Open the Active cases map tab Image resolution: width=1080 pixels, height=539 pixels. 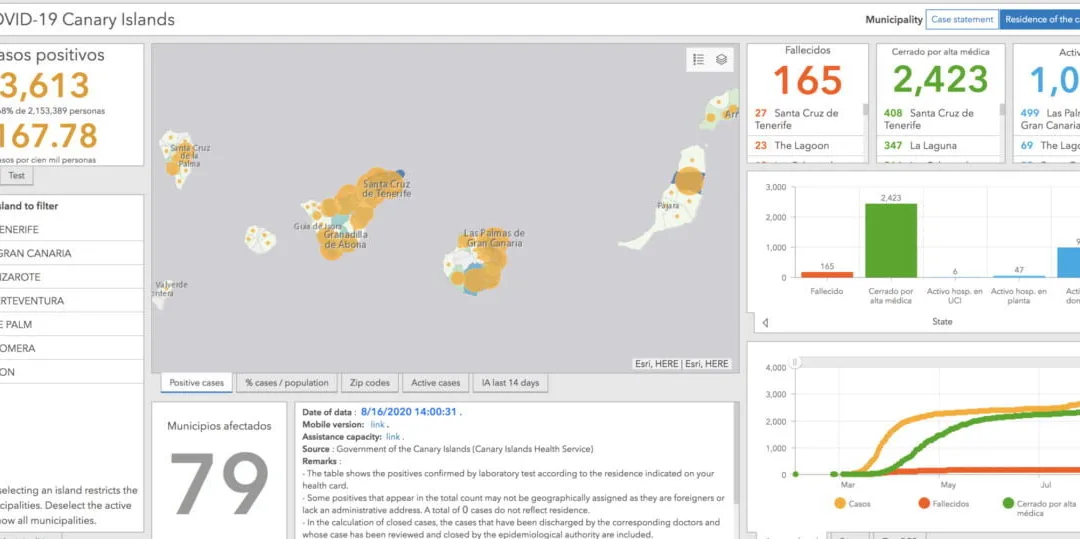[x=435, y=383]
